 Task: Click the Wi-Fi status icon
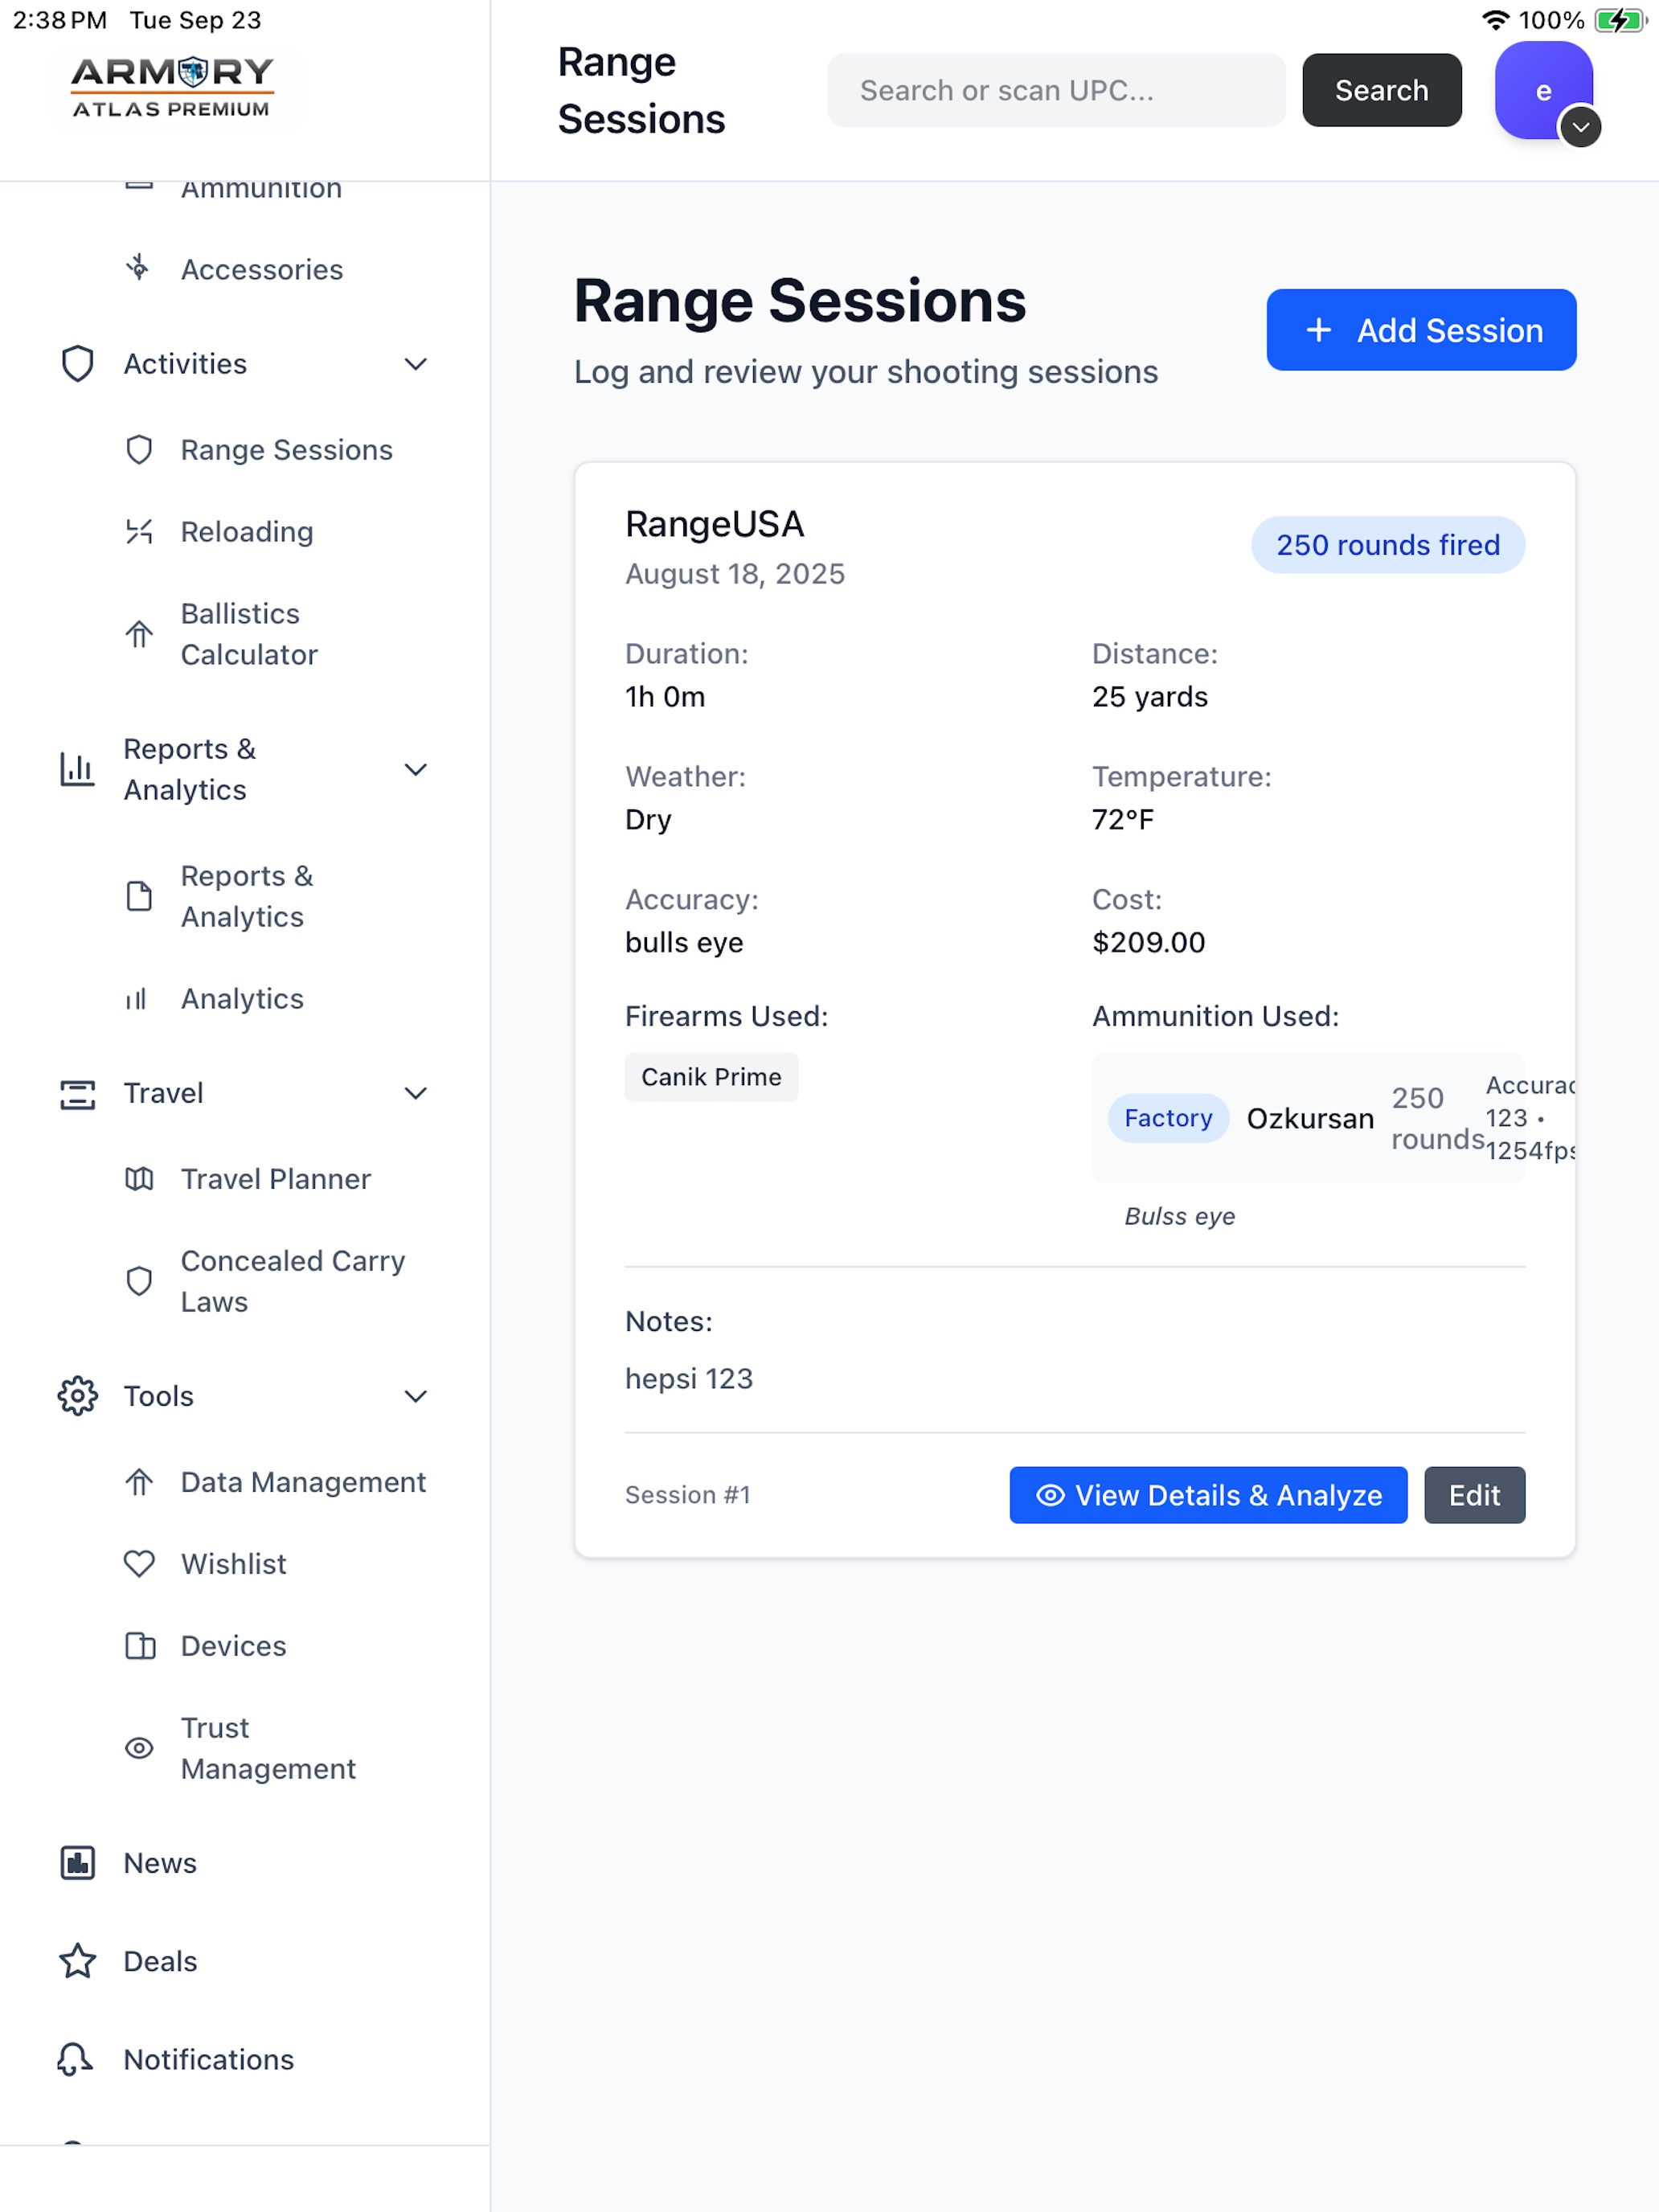coord(1495,20)
